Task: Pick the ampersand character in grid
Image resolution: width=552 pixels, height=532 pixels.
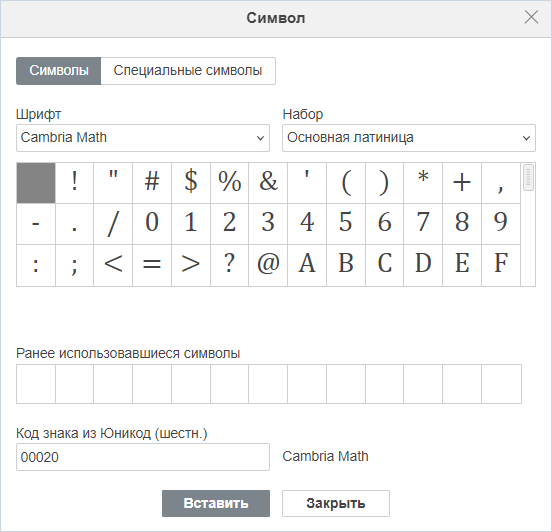Action: pyautogui.click(x=268, y=183)
